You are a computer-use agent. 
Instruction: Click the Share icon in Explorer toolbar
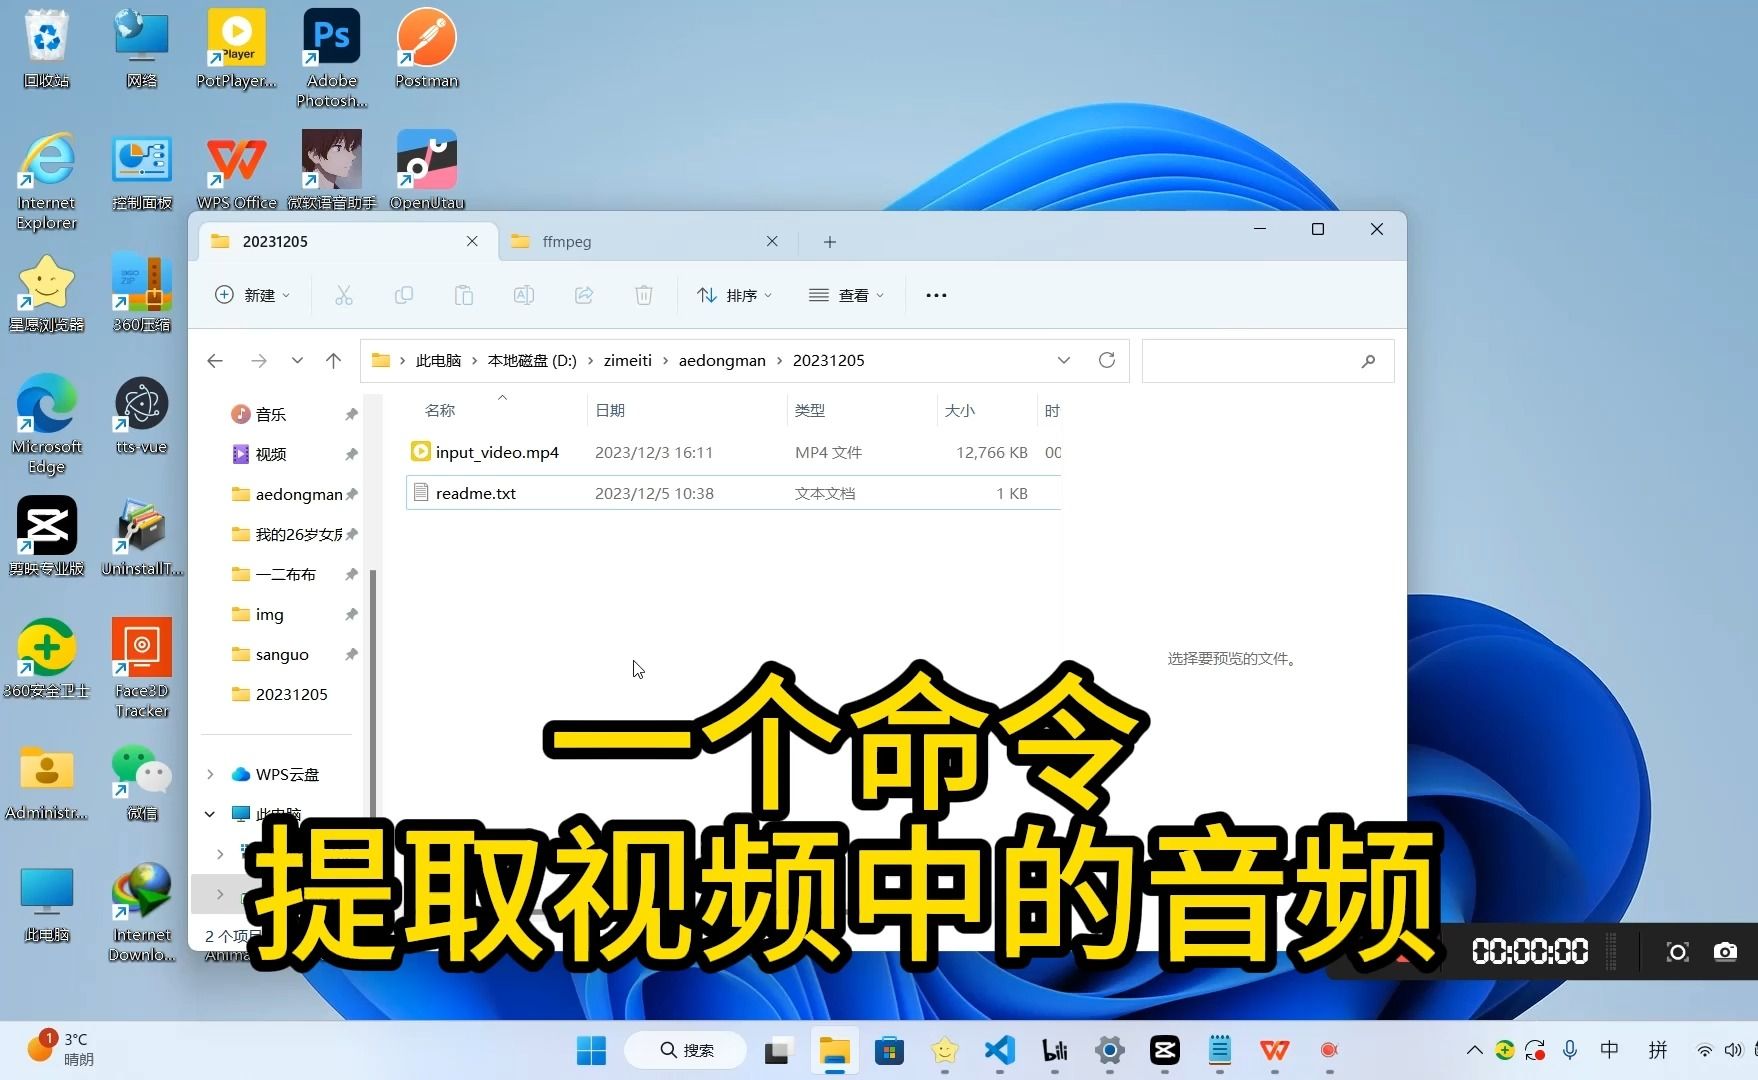coord(584,295)
